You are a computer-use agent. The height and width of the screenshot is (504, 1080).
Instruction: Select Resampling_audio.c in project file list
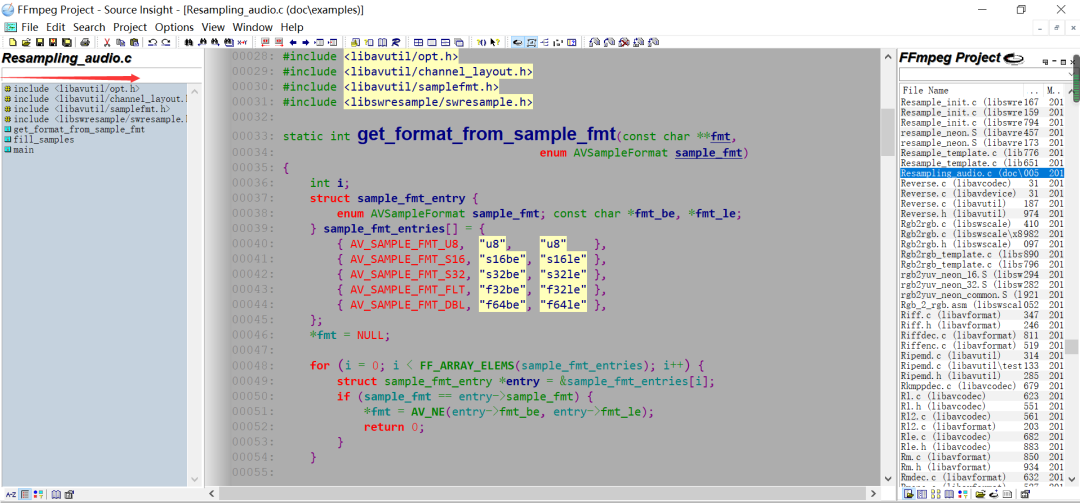982,174
